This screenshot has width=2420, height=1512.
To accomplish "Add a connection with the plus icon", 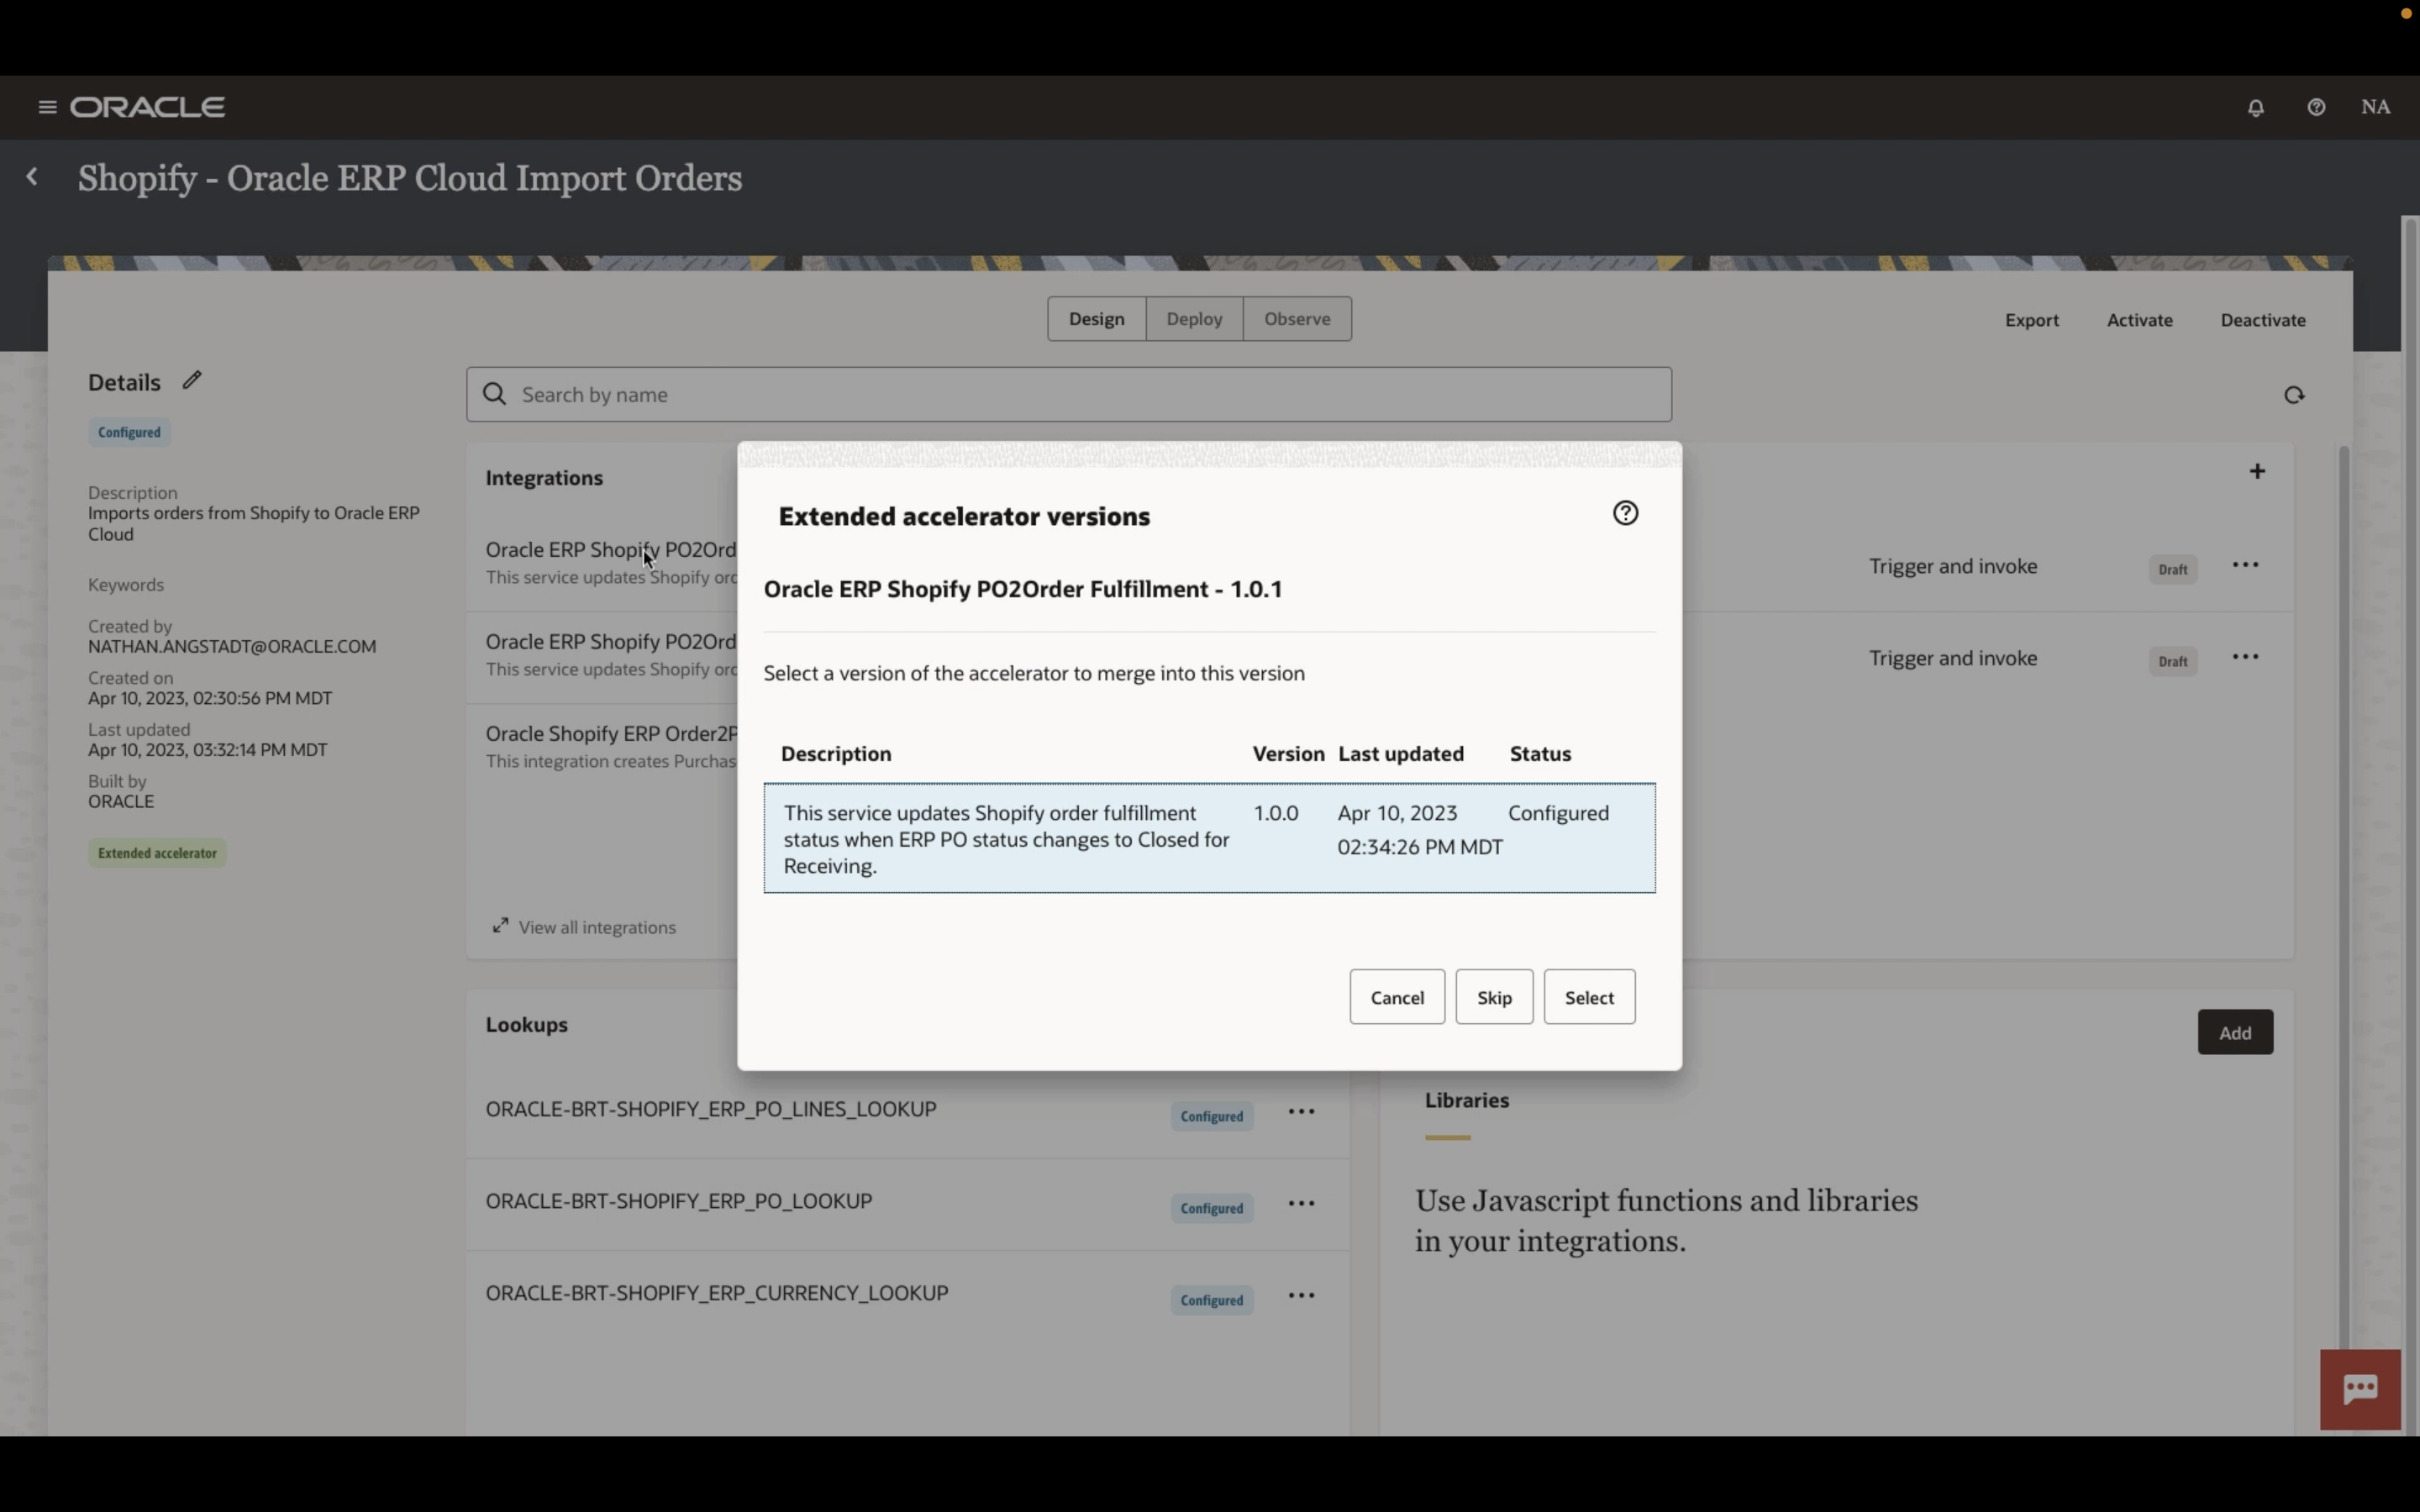I will click(x=2258, y=470).
